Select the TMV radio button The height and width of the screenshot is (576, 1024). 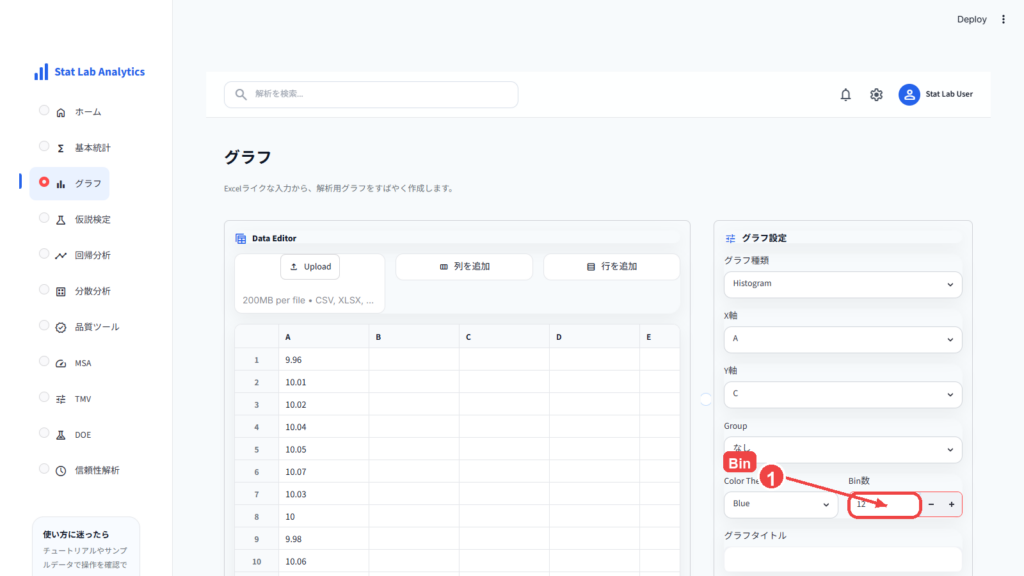[44, 397]
